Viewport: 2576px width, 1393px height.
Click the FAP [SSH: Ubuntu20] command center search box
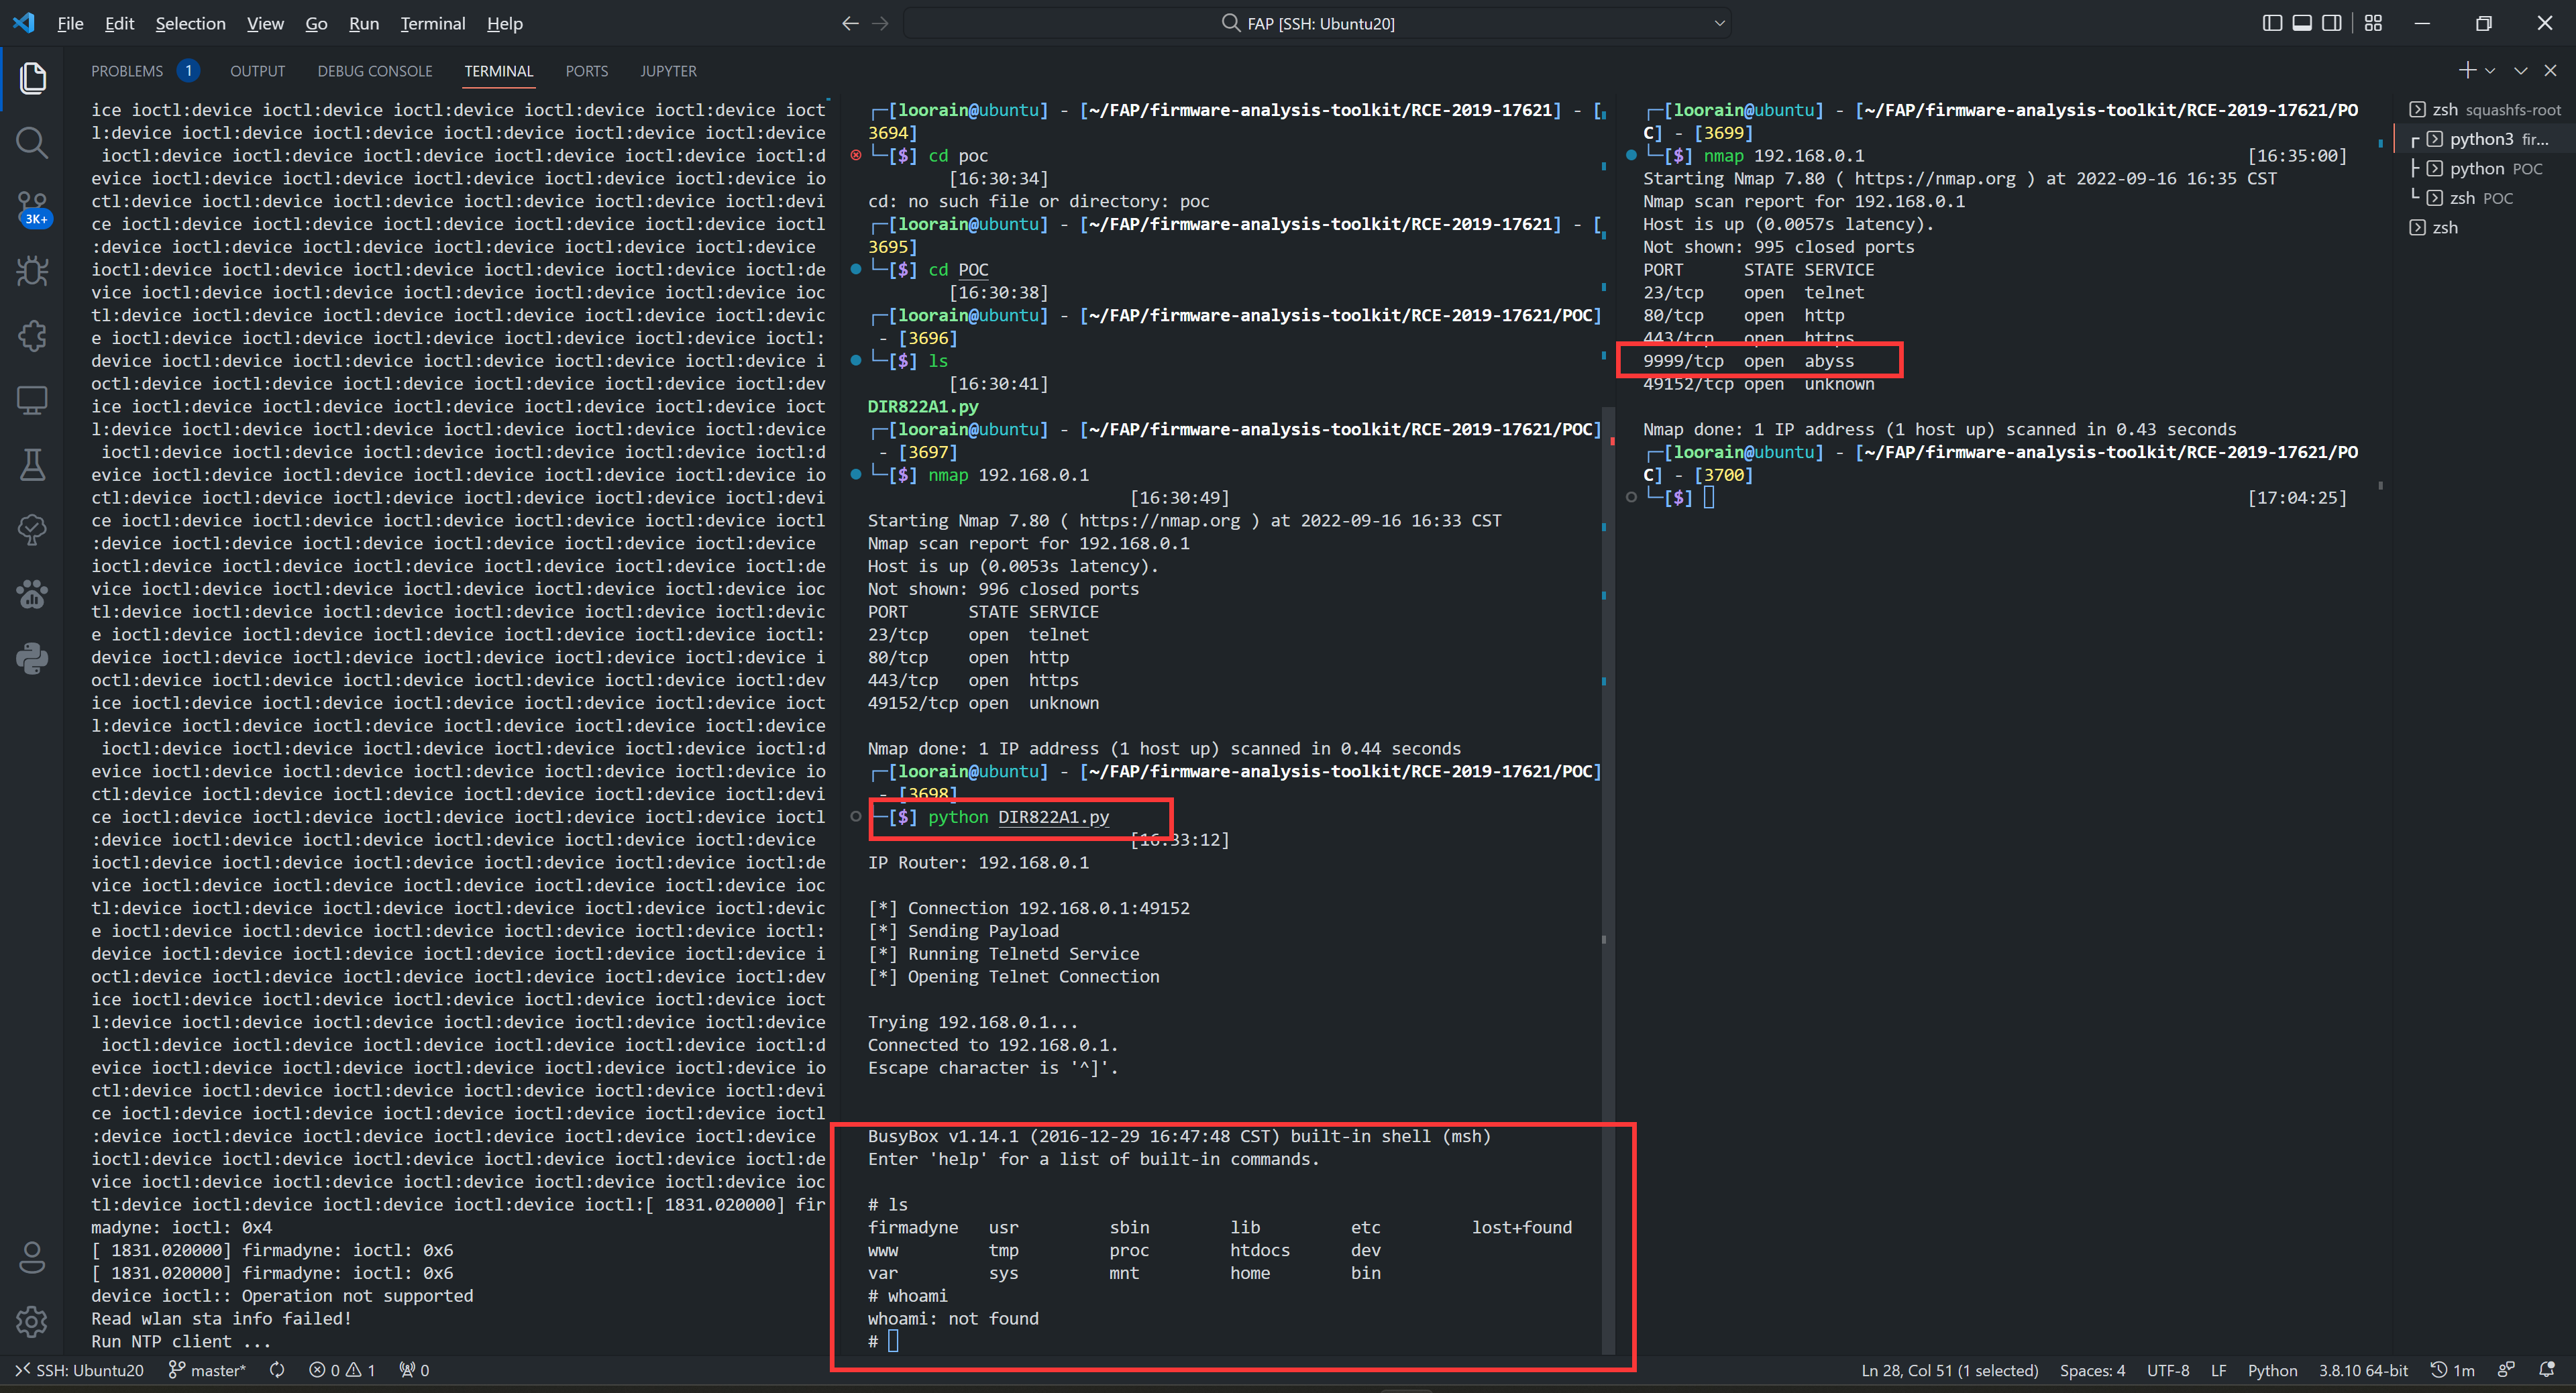pyautogui.click(x=1317, y=23)
